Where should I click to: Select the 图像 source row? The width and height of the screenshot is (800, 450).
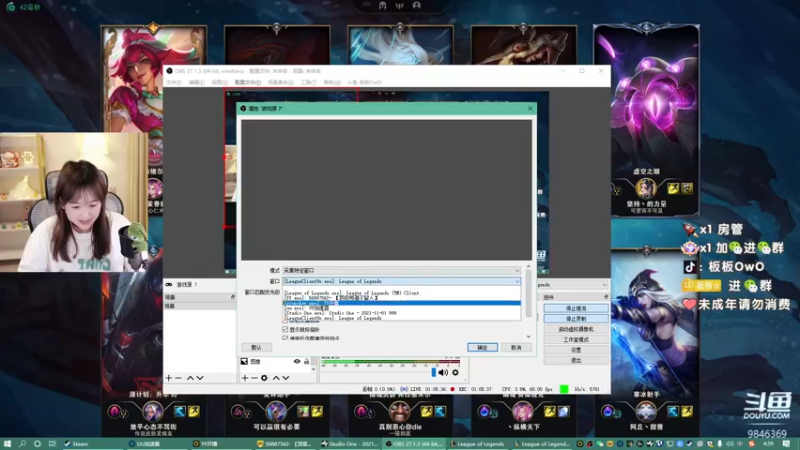[x=276, y=362]
